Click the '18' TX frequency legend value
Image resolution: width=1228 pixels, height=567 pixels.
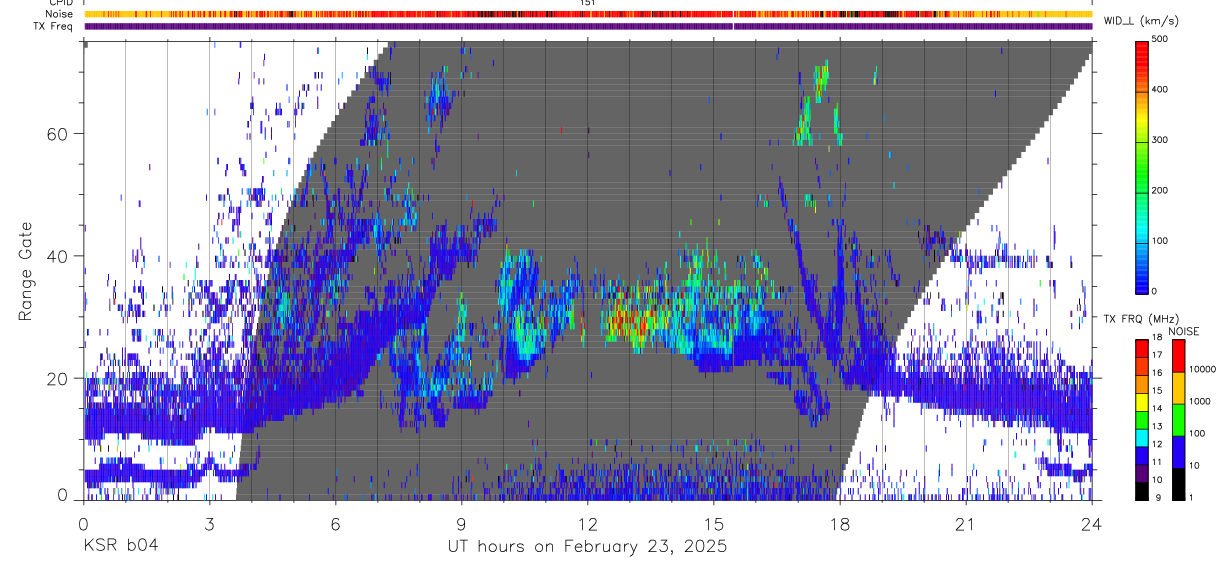(x=1156, y=337)
